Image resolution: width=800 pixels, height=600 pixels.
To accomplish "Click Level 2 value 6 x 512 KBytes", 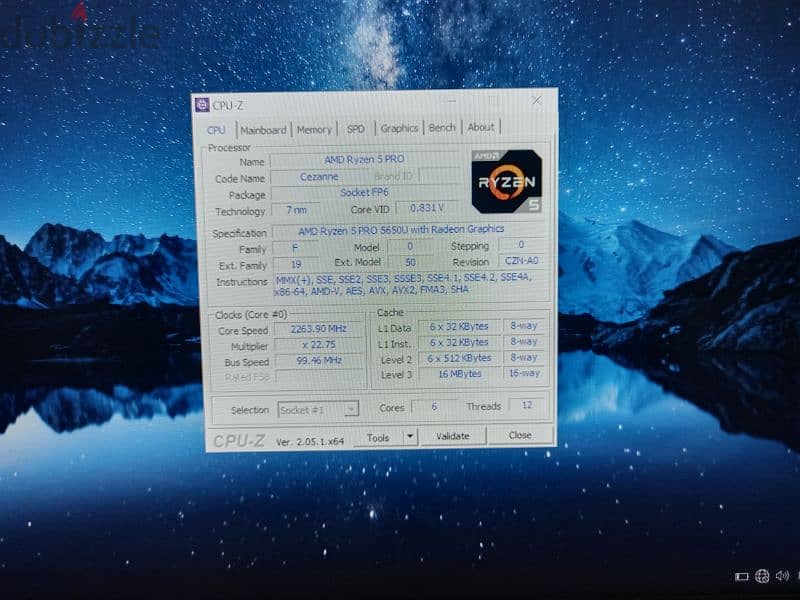I will (x=459, y=358).
